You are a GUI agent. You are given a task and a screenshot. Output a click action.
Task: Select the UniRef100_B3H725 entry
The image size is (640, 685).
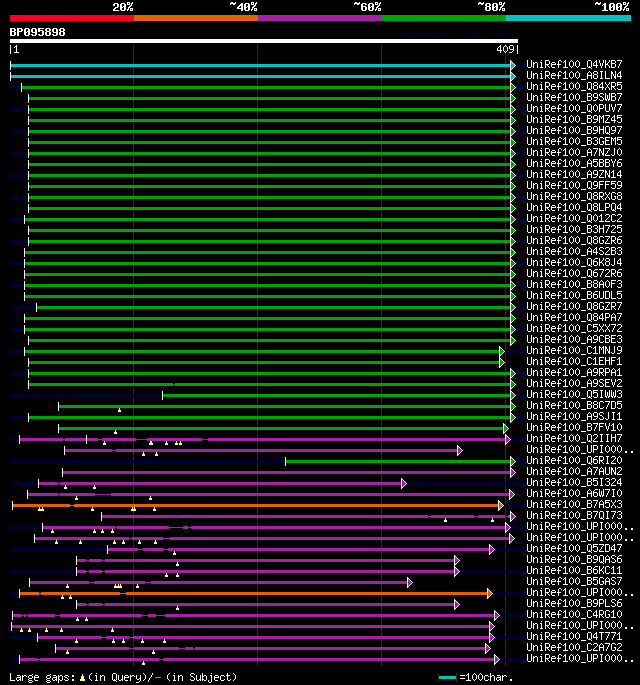[574, 229]
